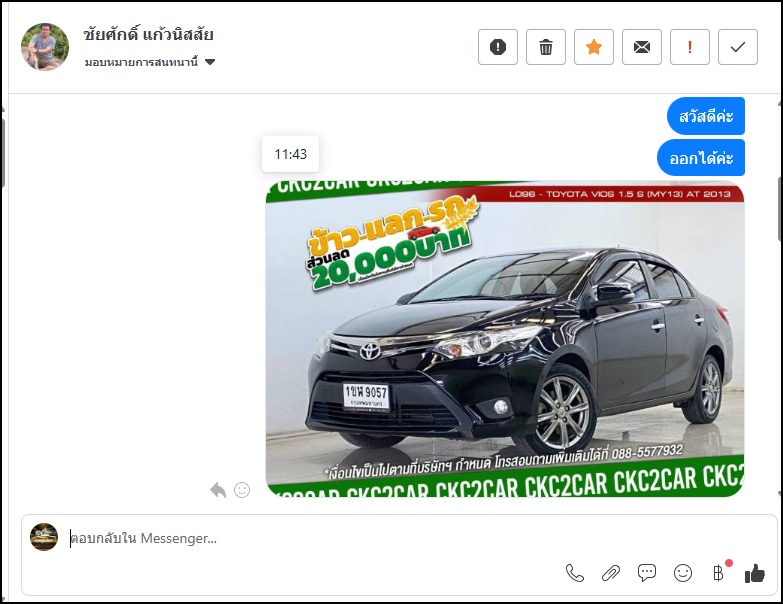The height and width of the screenshot is (604, 783).
Task: Open profile picture of ชัยศักดิ์ แก้วนิสสัย
Action: click(45, 46)
